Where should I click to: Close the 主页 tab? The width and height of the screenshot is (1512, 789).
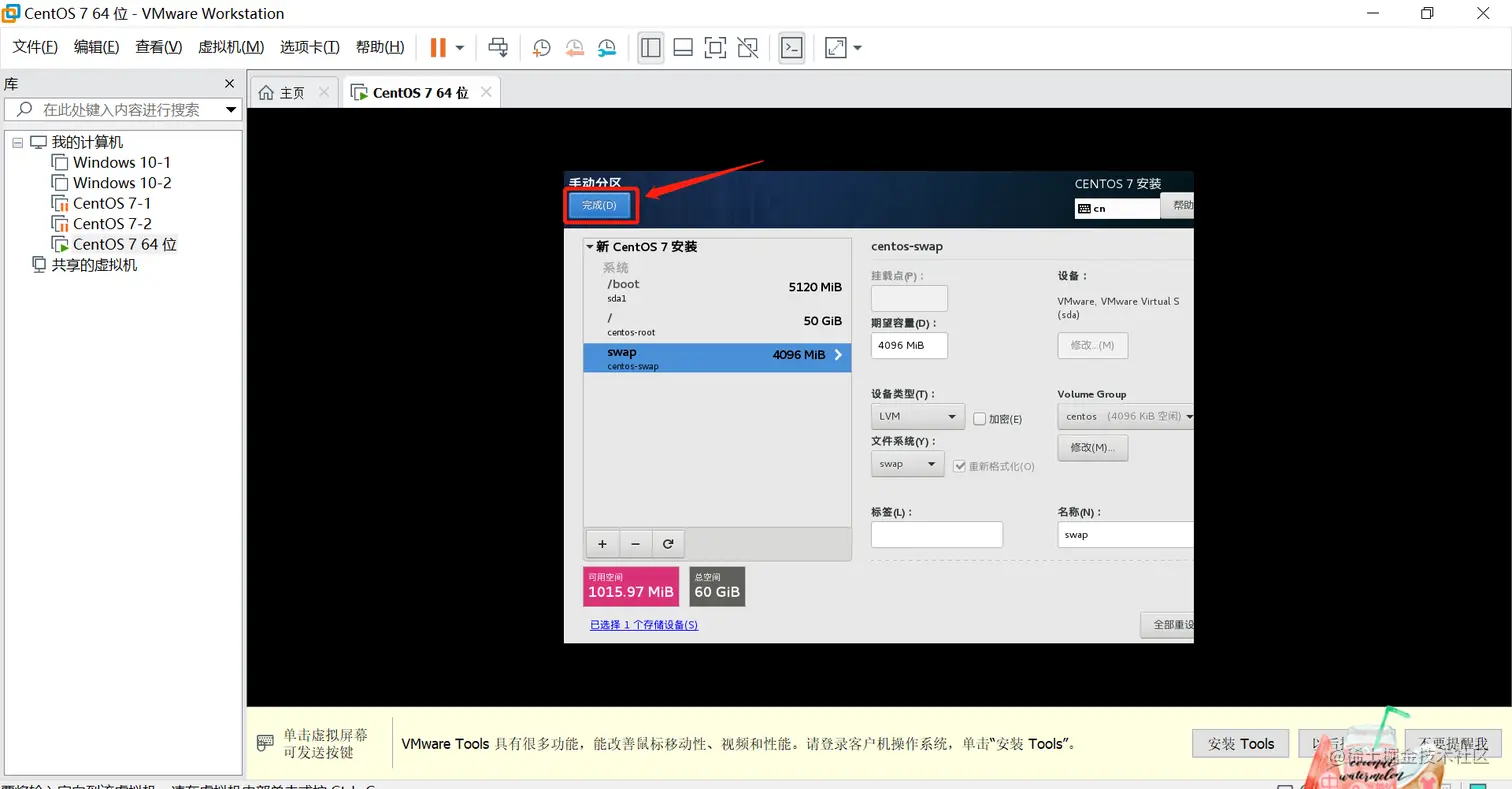(x=323, y=92)
